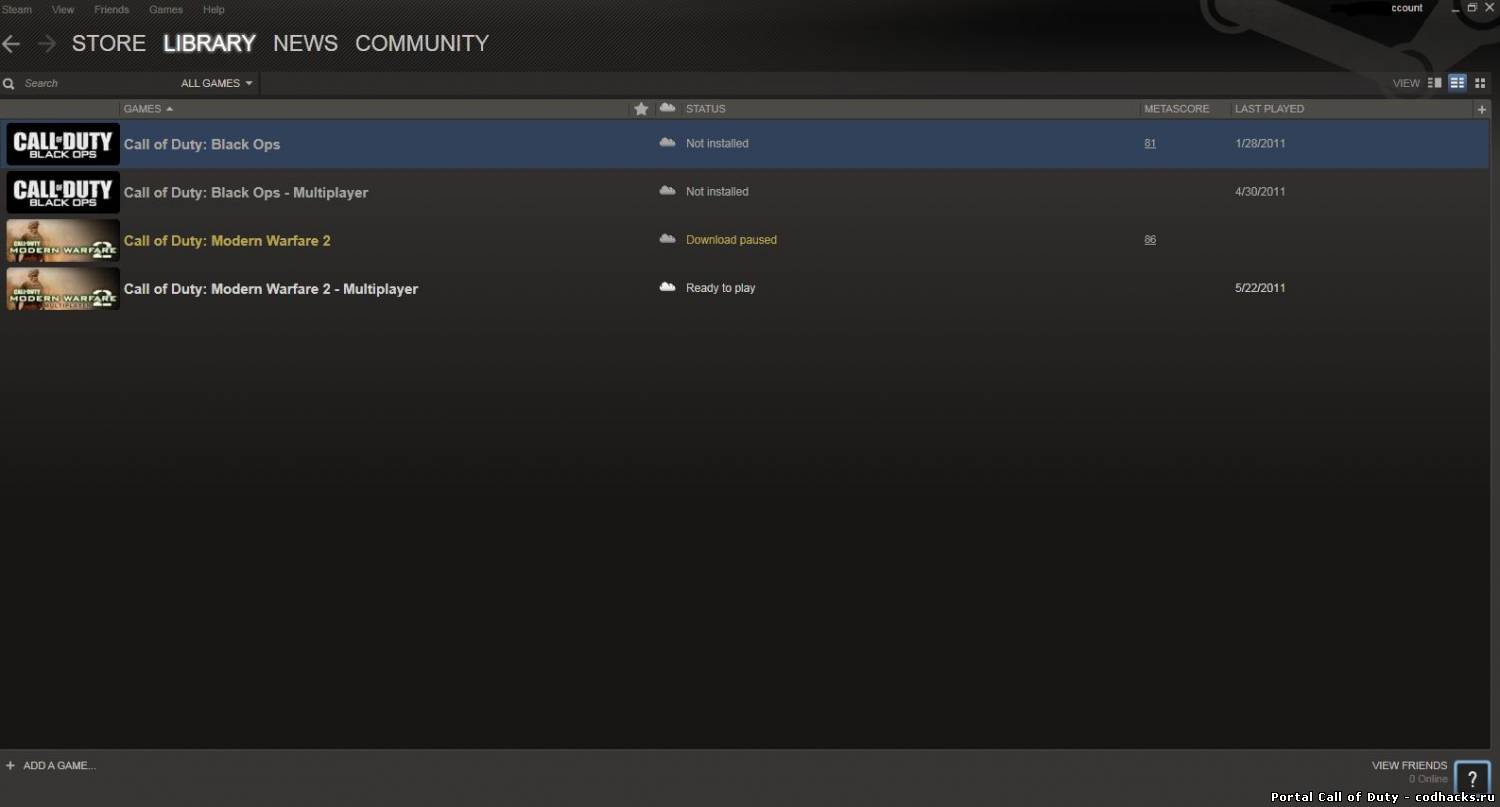Open Metascore 81 link

(1150, 143)
